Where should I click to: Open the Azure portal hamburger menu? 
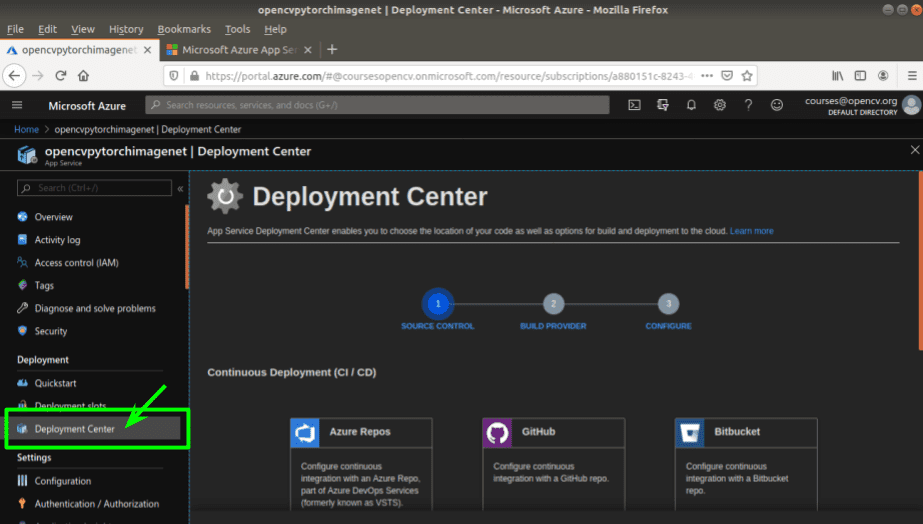(x=17, y=105)
